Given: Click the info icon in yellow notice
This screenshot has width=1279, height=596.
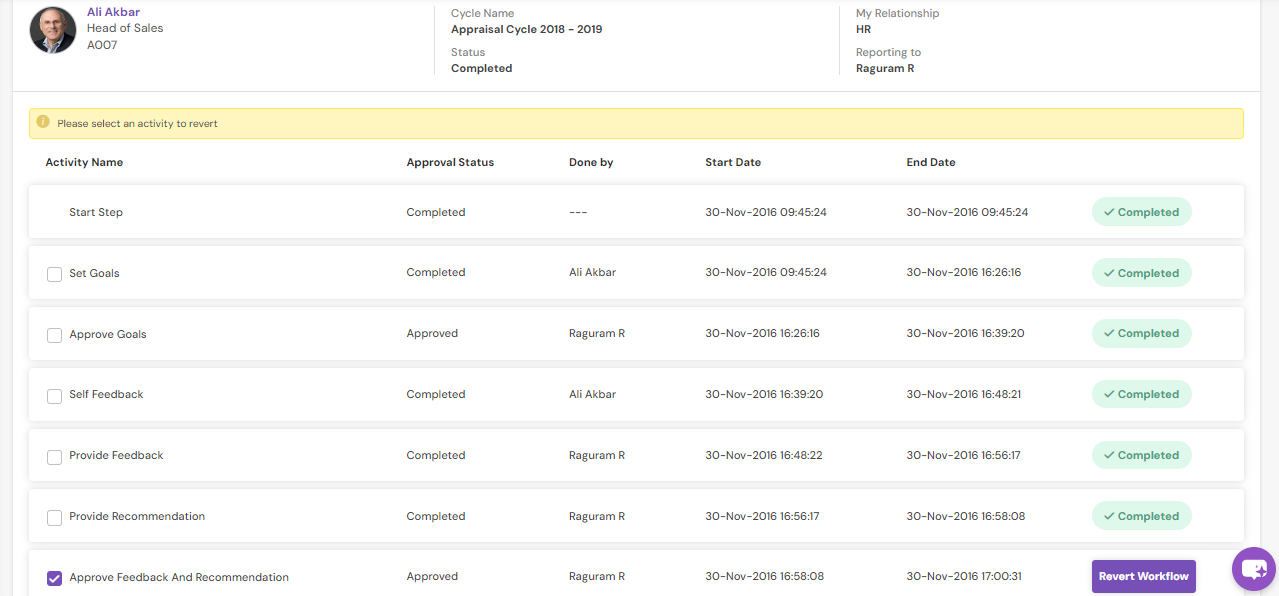Looking at the screenshot, I should (43, 123).
